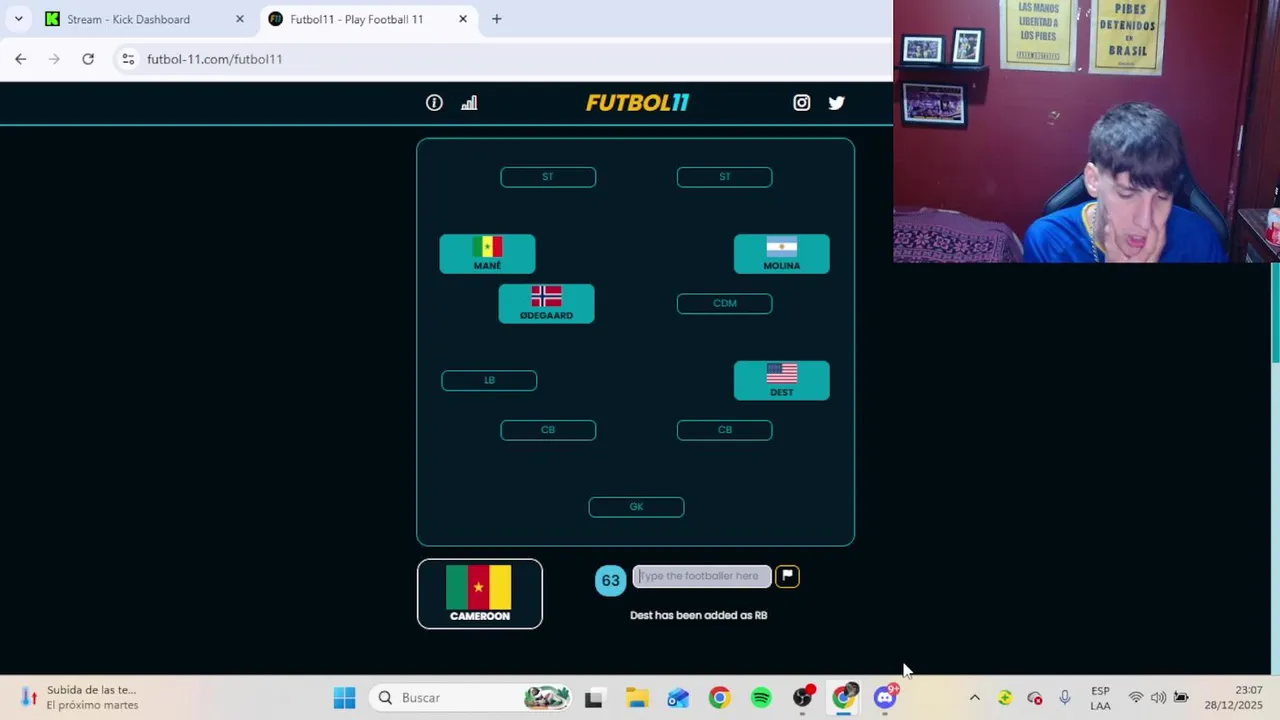Viewport: 1280px width, 720px height.
Task: Open the clock and date 23:07
Action: click(x=1234, y=697)
